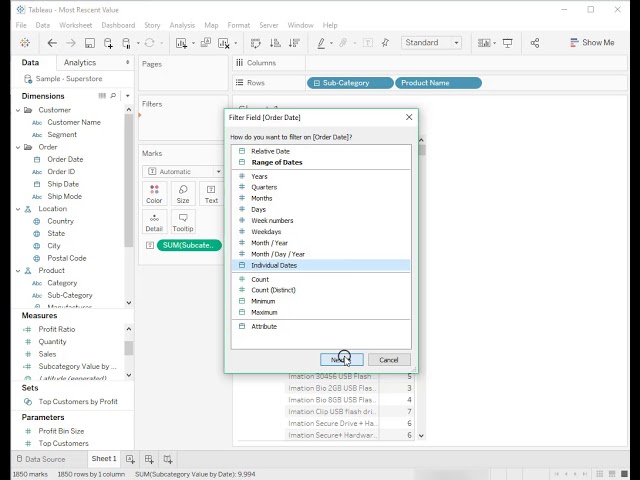Click the Product Name pill on Rows

click(x=438, y=83)
